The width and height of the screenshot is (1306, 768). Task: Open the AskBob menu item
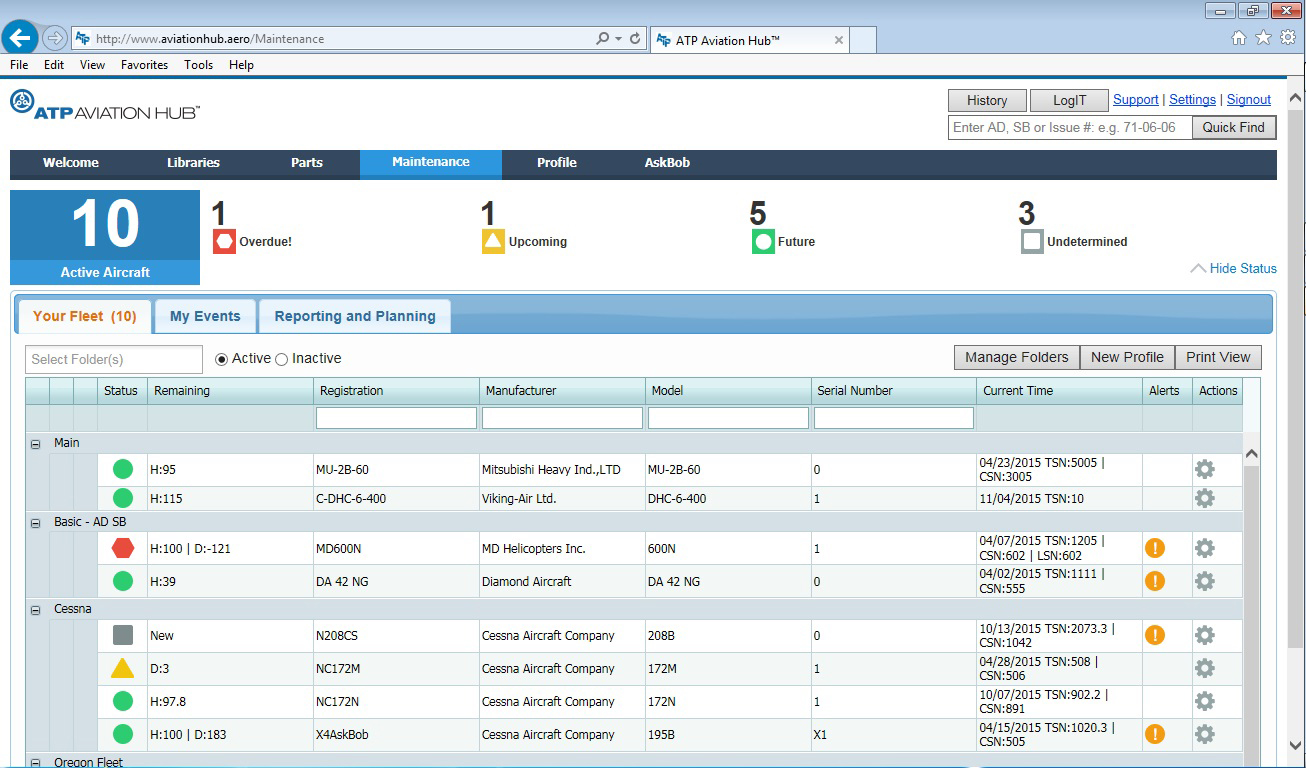coord(666,163)
